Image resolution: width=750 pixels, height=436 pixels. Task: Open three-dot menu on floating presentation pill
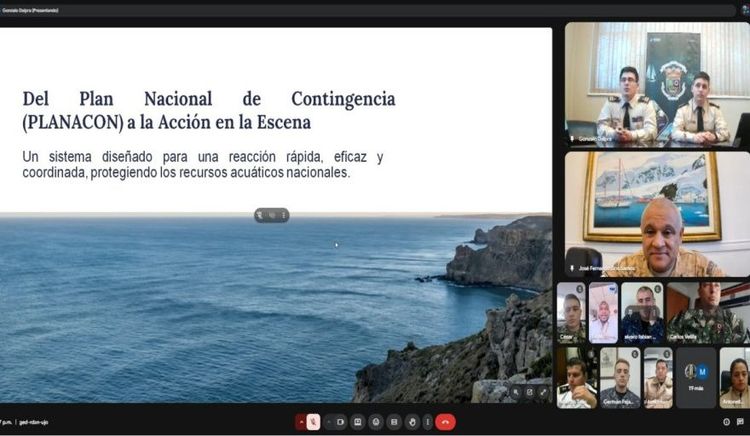click(x=284, y=215)
